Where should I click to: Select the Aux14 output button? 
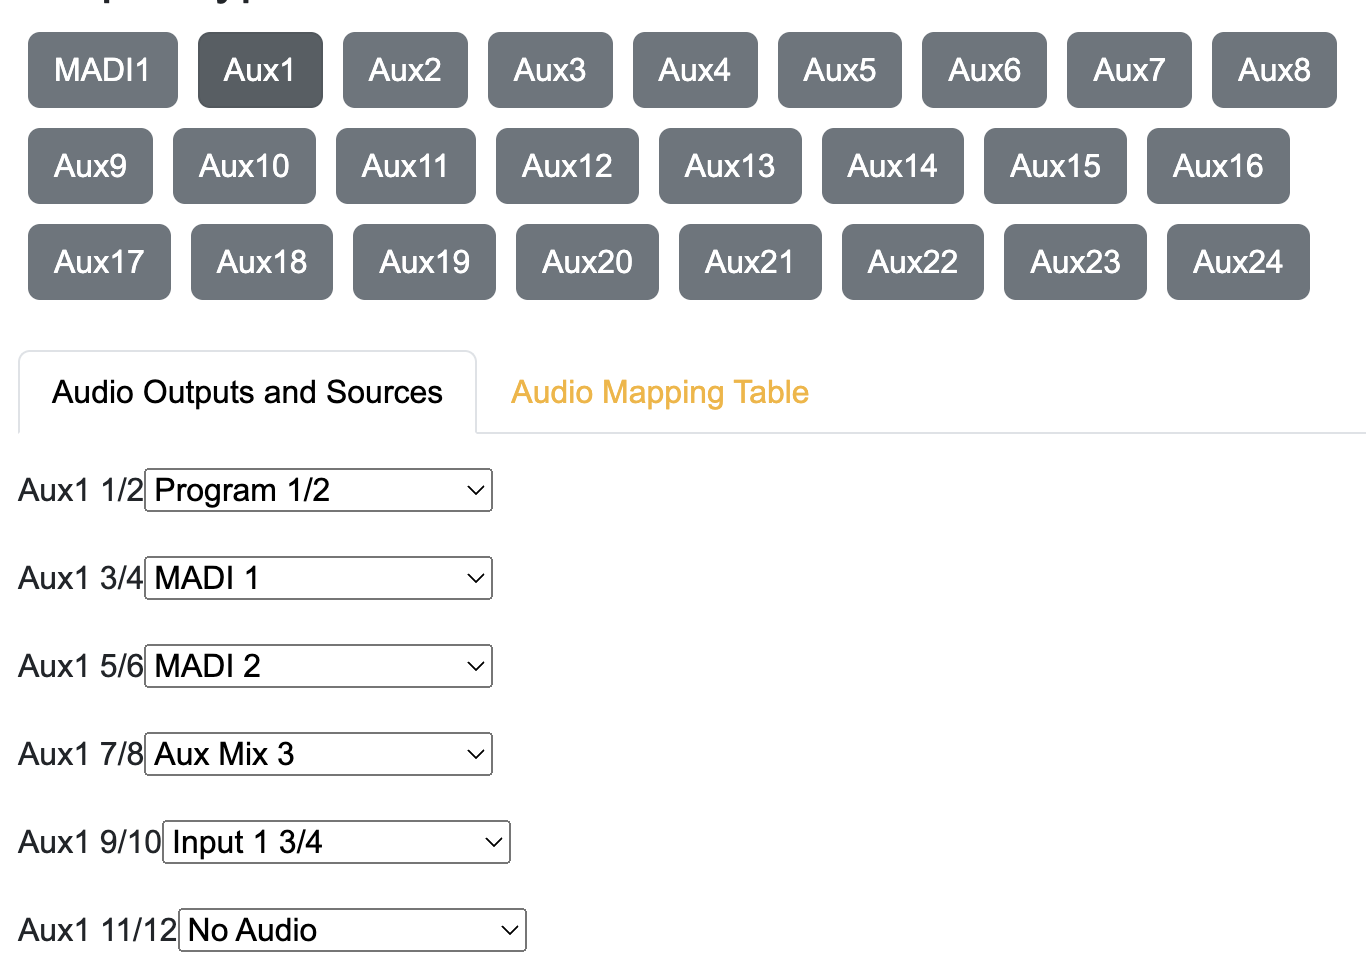point(893,166)
